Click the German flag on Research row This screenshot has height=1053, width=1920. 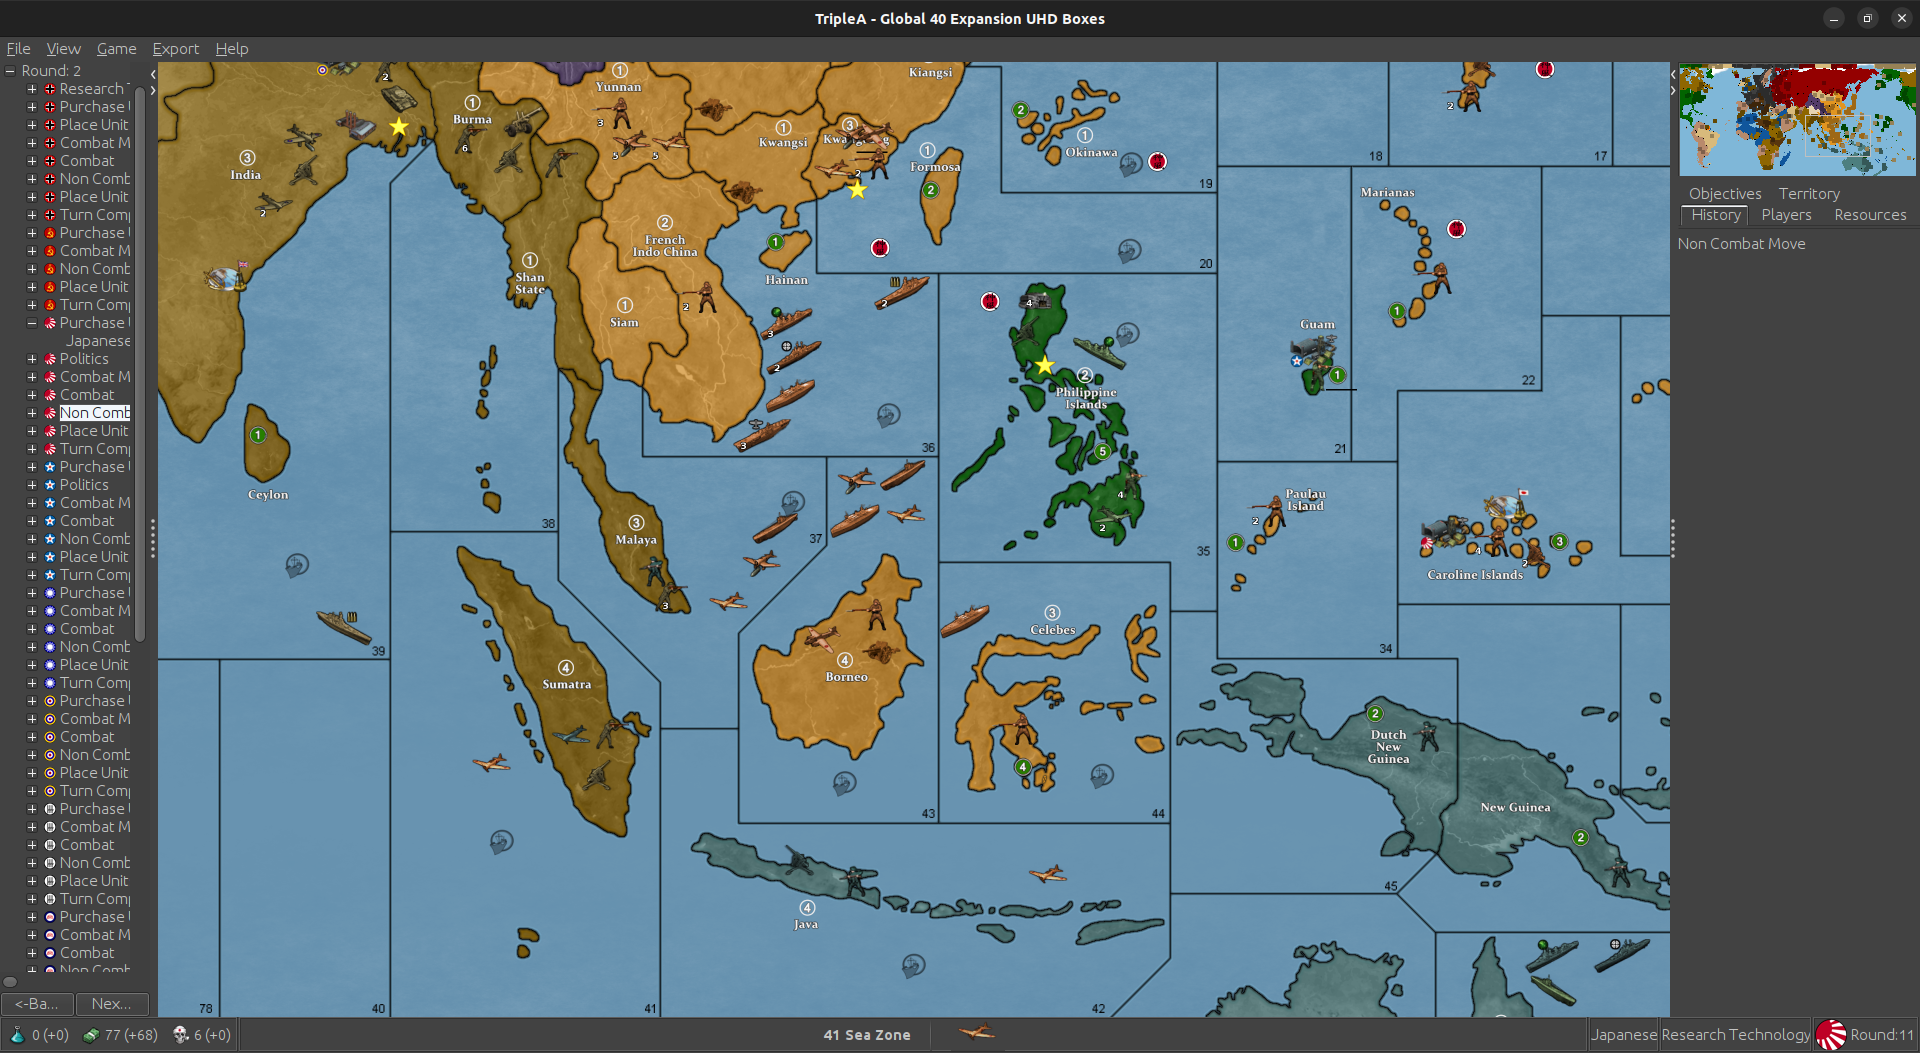click(x=50, y=89)
